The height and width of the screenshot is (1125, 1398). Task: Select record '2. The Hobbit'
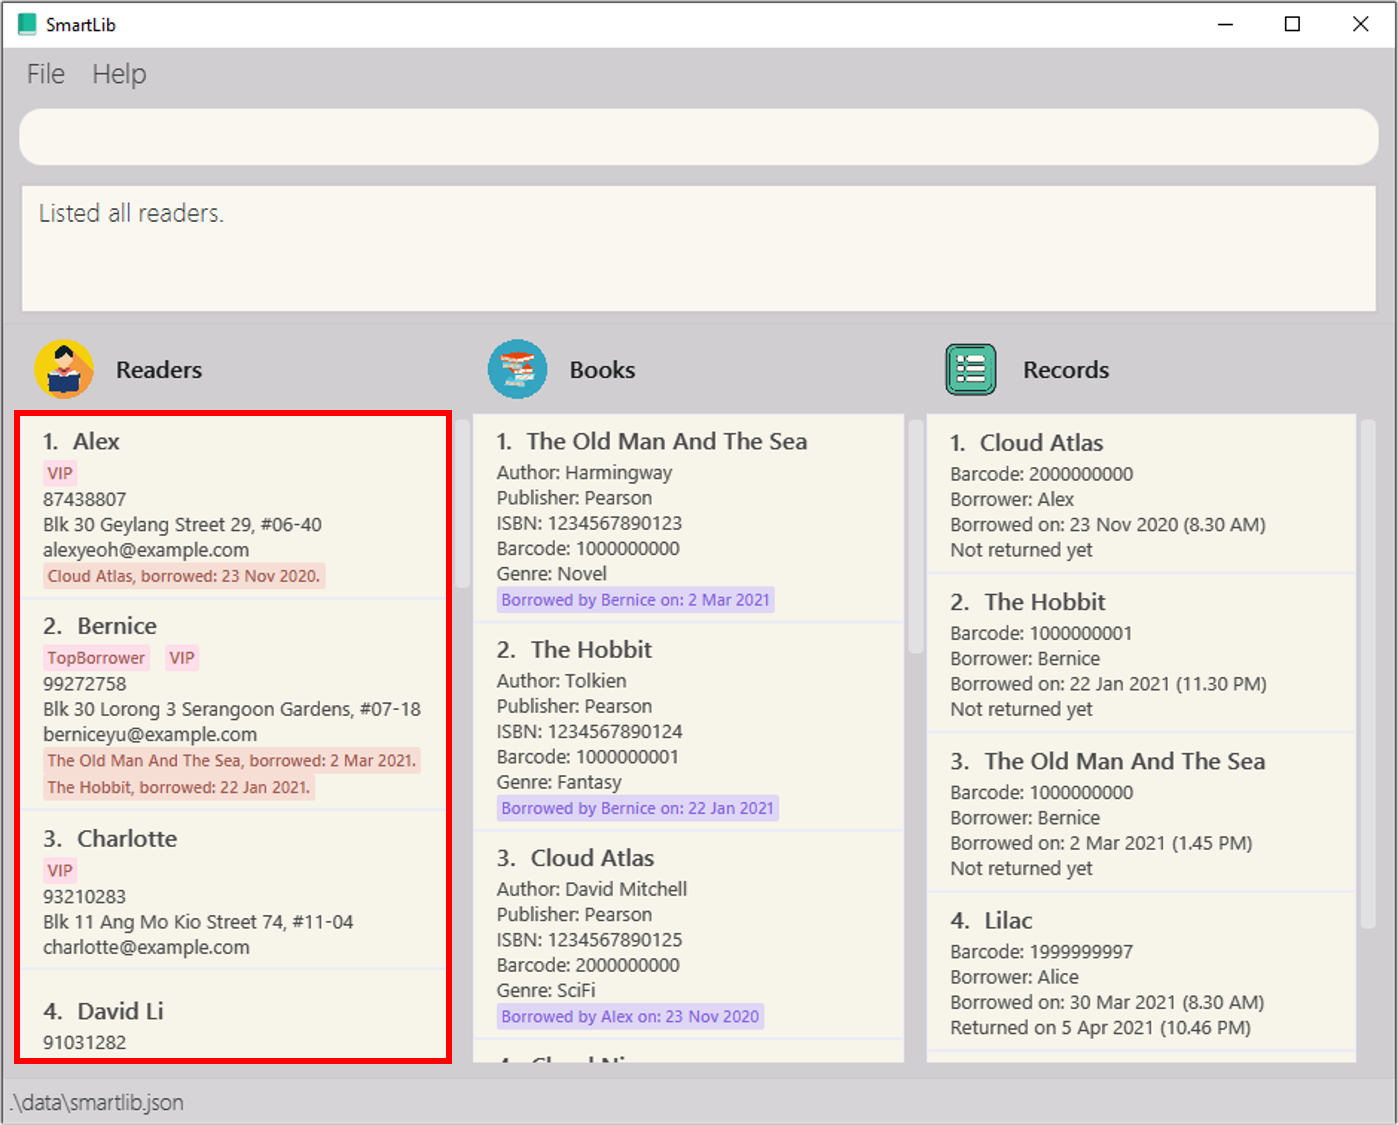tap(1141, 654)
